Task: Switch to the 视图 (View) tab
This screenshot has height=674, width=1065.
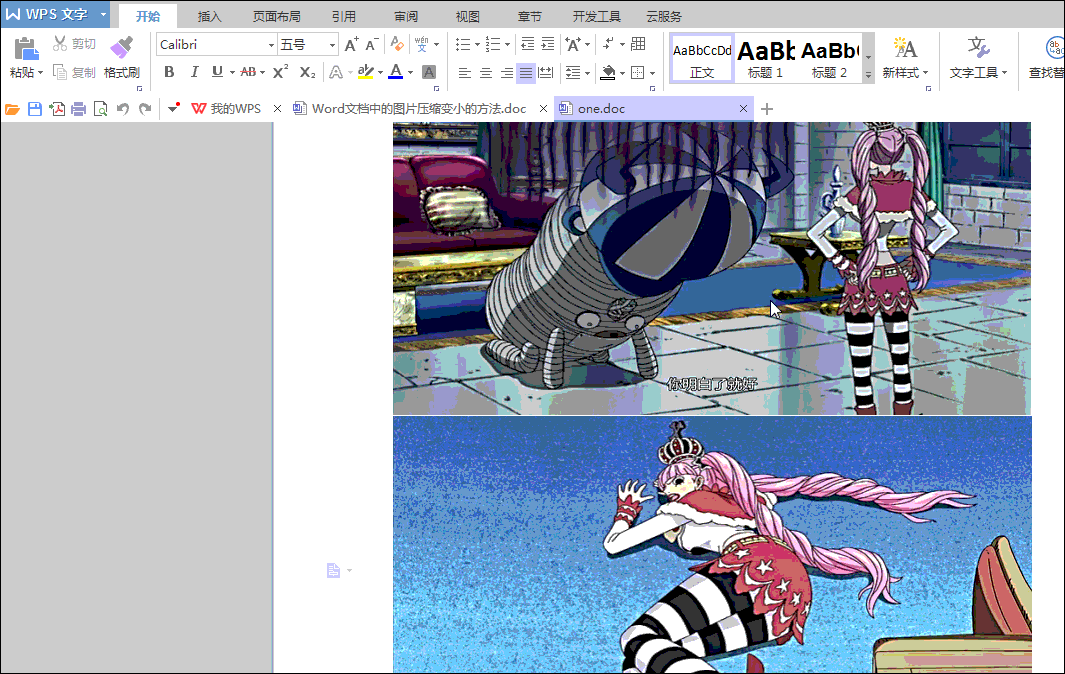Action: [467, 16]
